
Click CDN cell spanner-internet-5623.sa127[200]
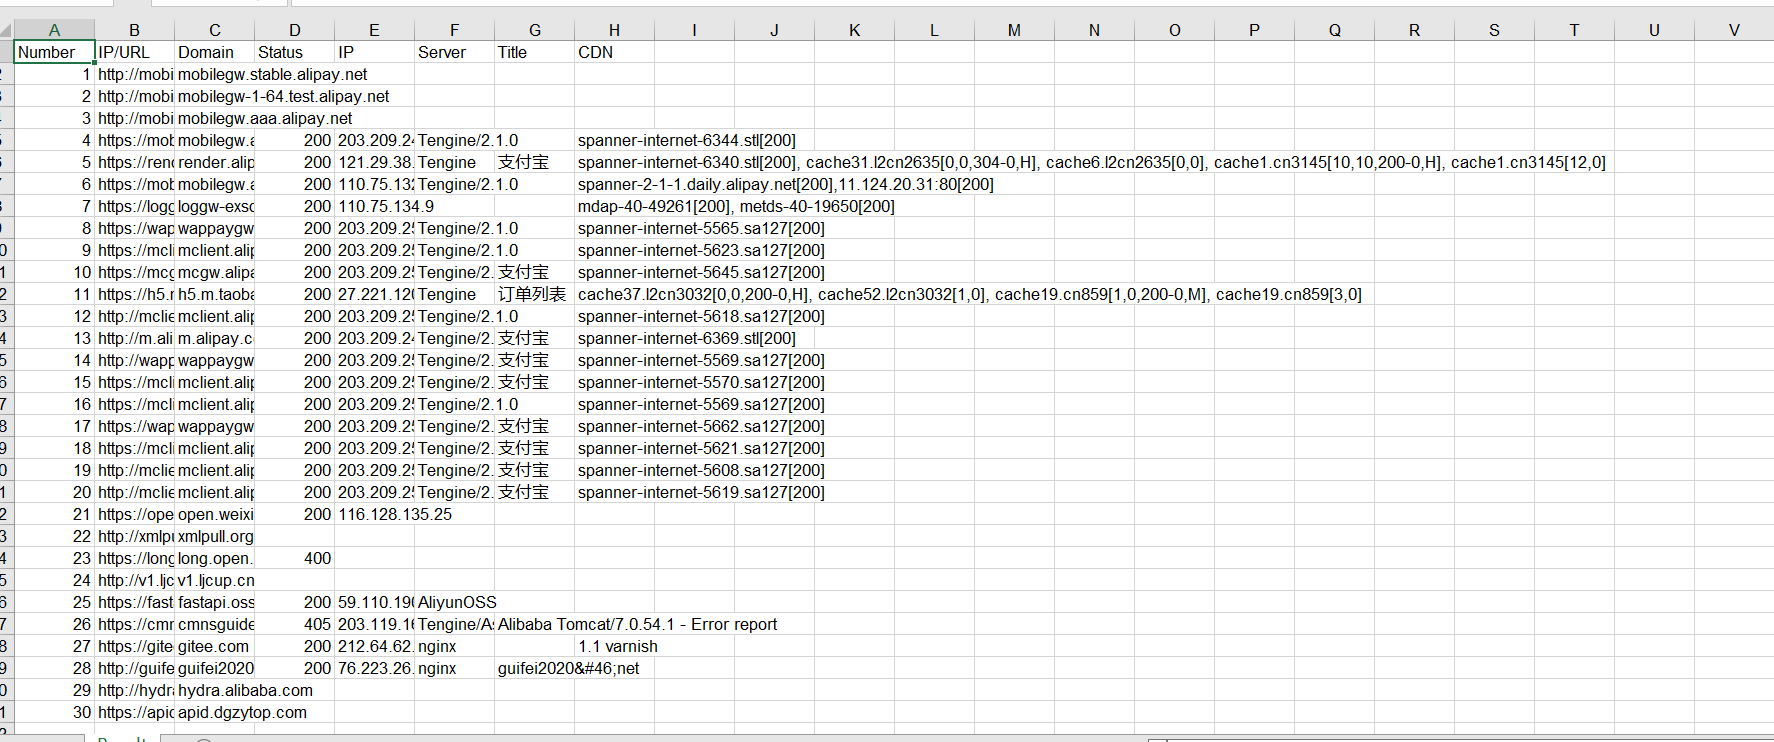click(701, 250)
